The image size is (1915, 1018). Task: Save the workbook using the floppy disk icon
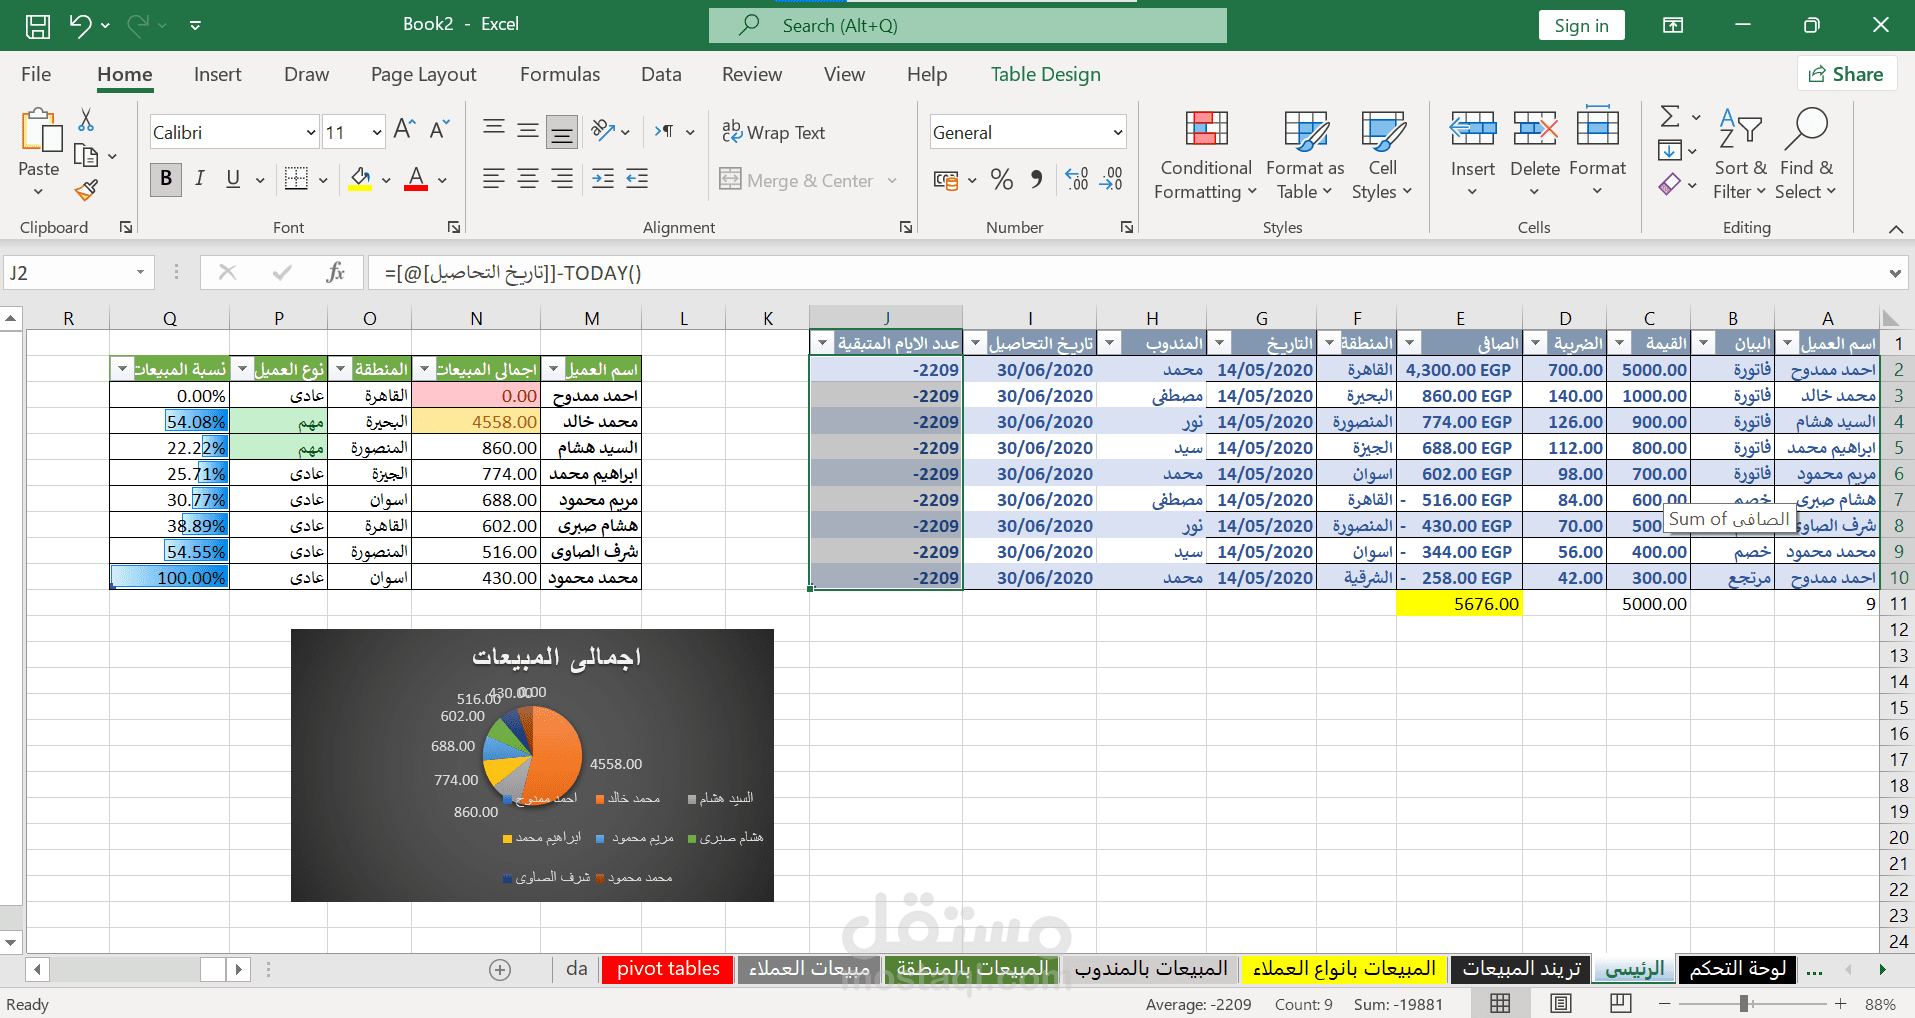pos(37,25)
